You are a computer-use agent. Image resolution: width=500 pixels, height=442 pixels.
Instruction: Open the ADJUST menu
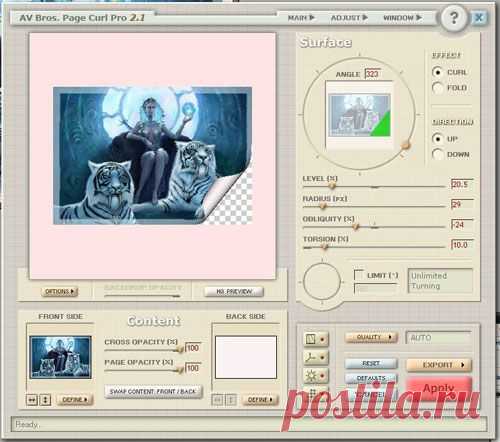click(349, 17)
